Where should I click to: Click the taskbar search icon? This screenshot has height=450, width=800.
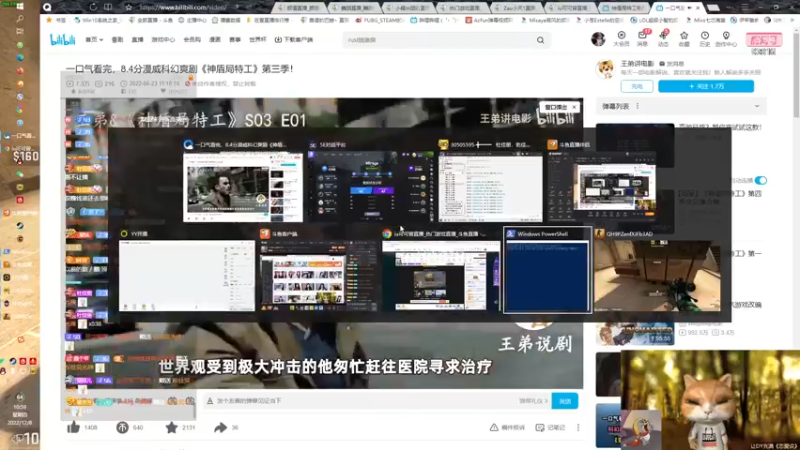coord(20,19)
